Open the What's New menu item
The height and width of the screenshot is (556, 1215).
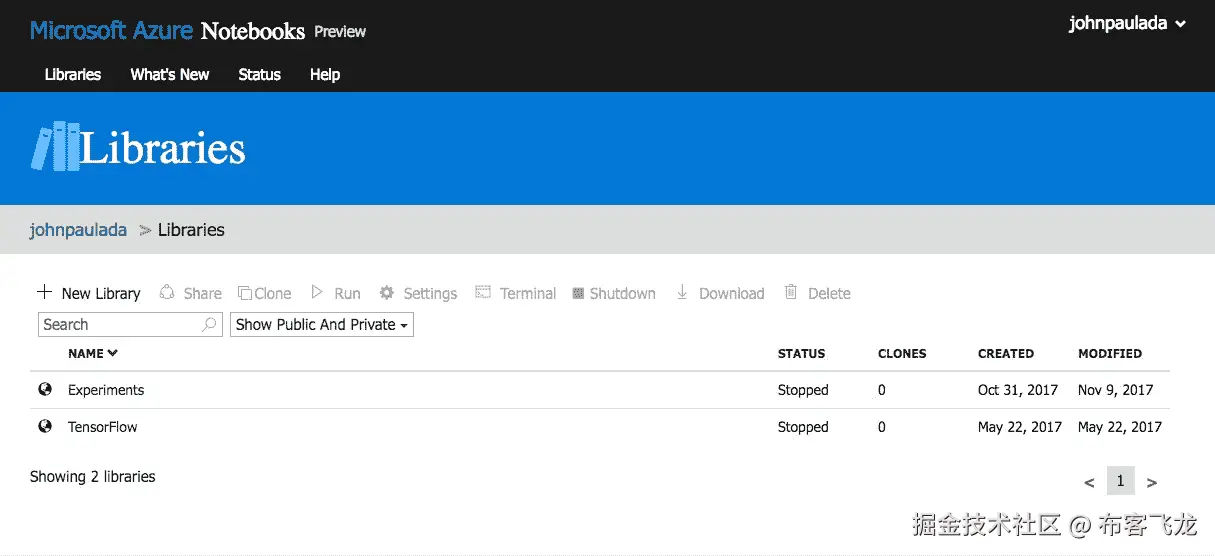[170, 74]
